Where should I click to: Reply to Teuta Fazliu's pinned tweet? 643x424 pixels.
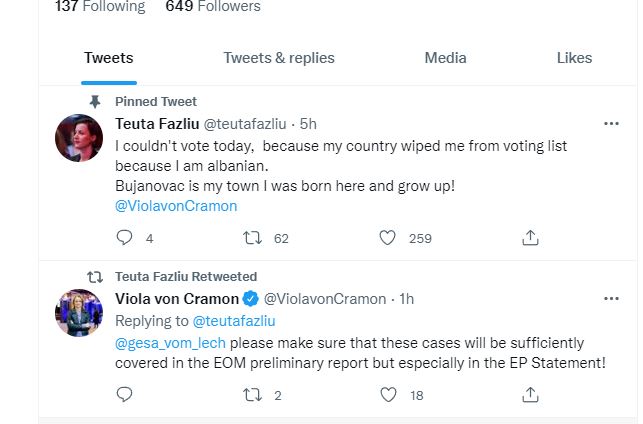(124, 238)
